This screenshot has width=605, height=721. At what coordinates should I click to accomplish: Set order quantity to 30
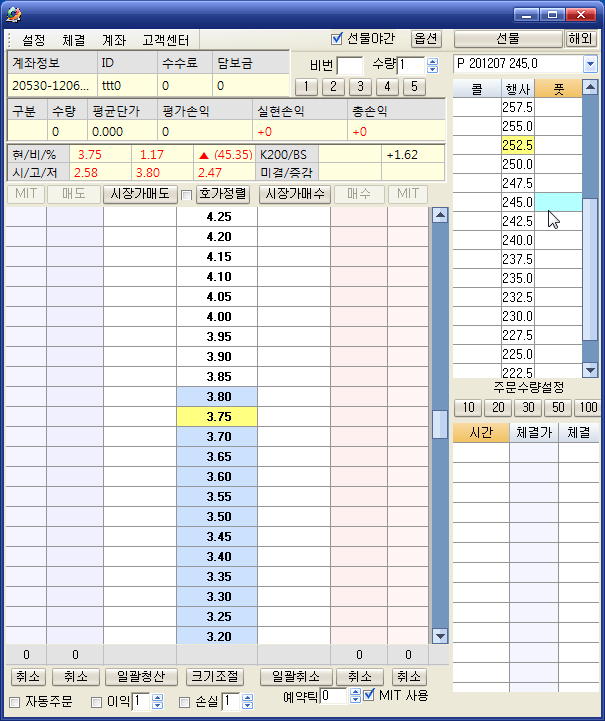528,407
